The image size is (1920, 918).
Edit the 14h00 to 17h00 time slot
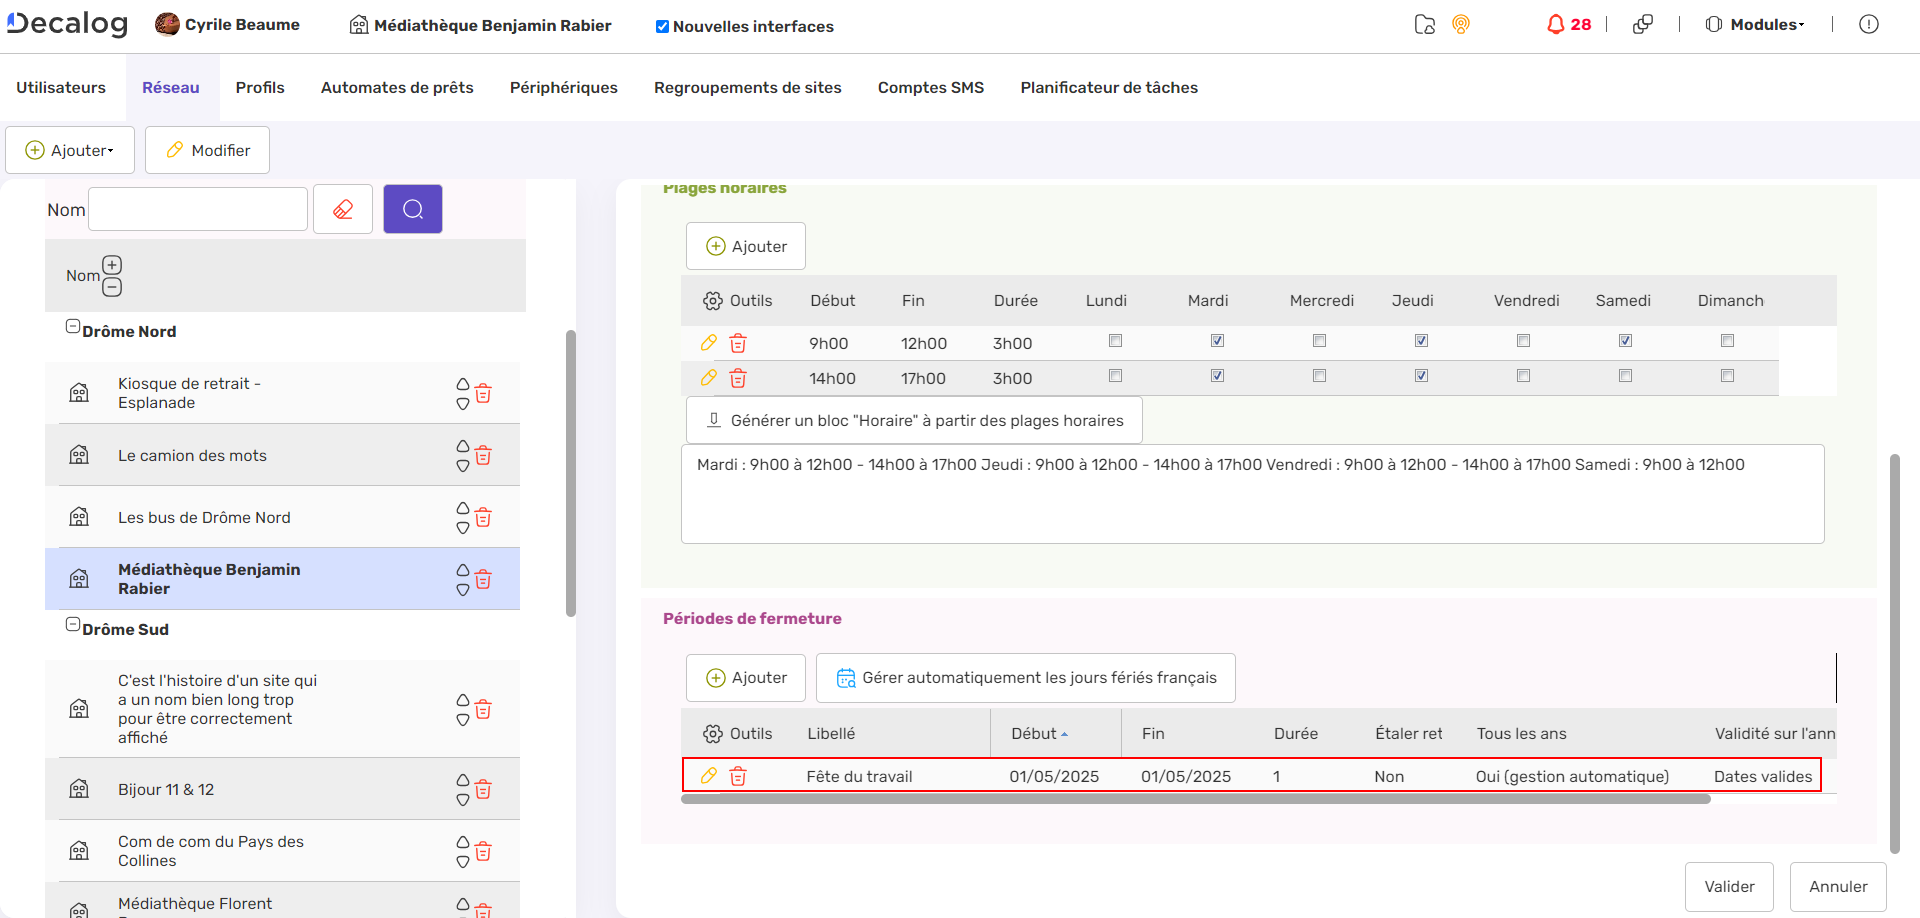[x=709, y=378]
